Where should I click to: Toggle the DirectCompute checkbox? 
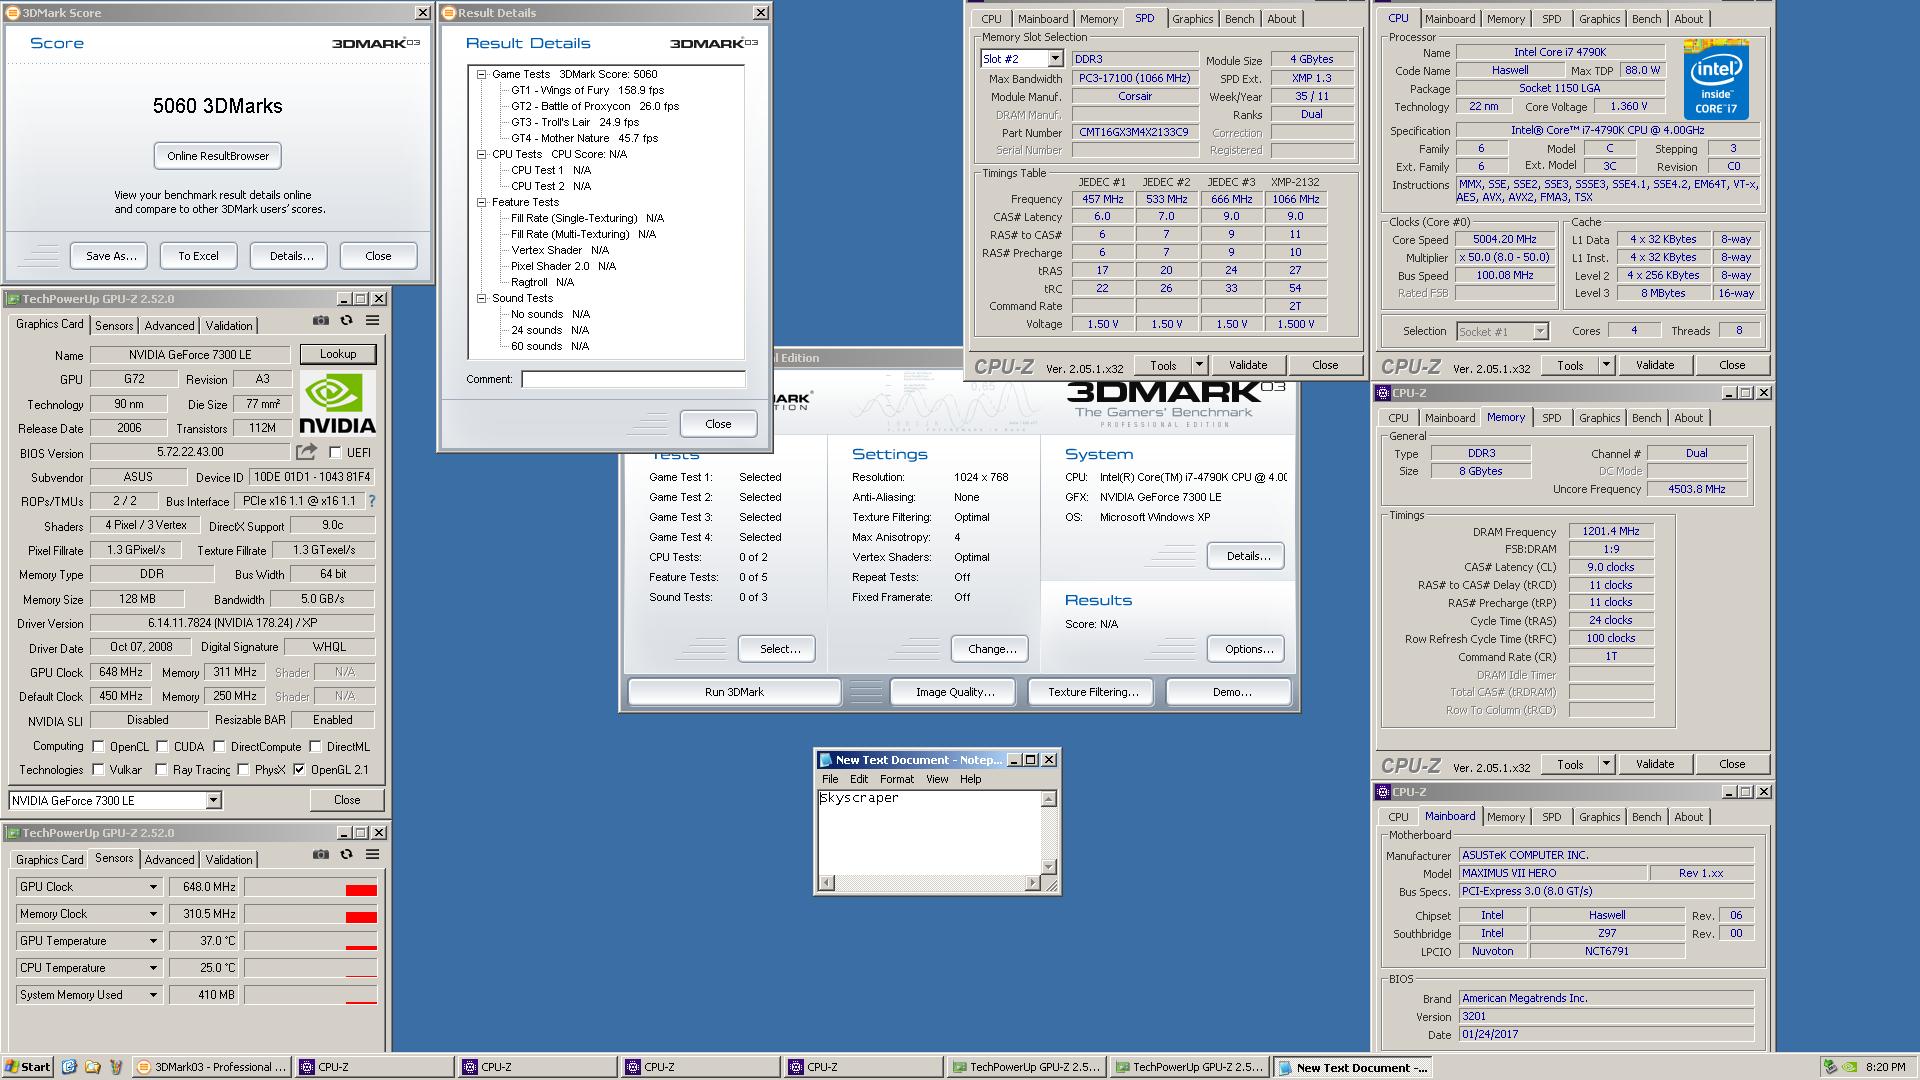point(219,746)
